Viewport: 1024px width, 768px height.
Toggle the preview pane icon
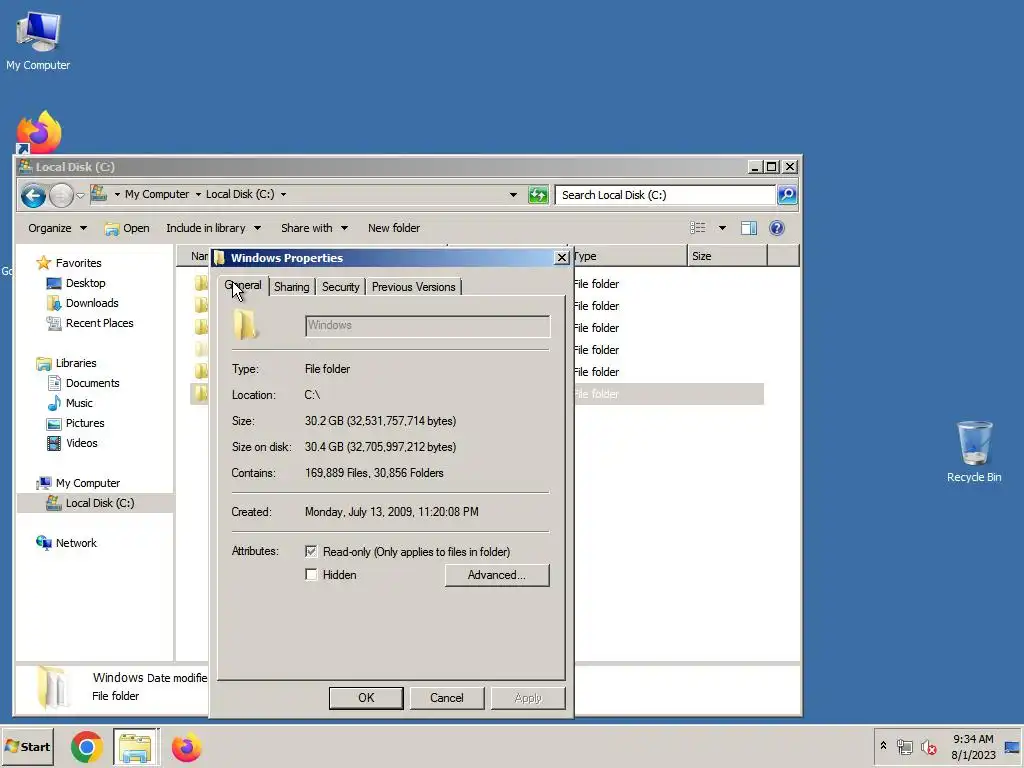coord(749,228)
